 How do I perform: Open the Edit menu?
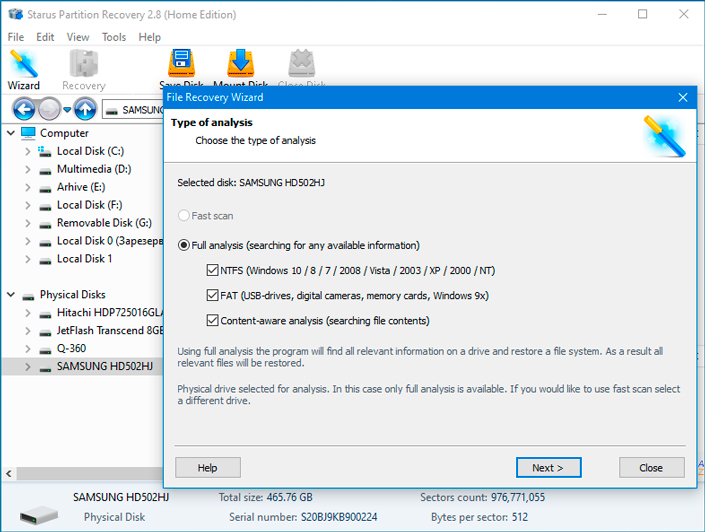coord(45,37)
